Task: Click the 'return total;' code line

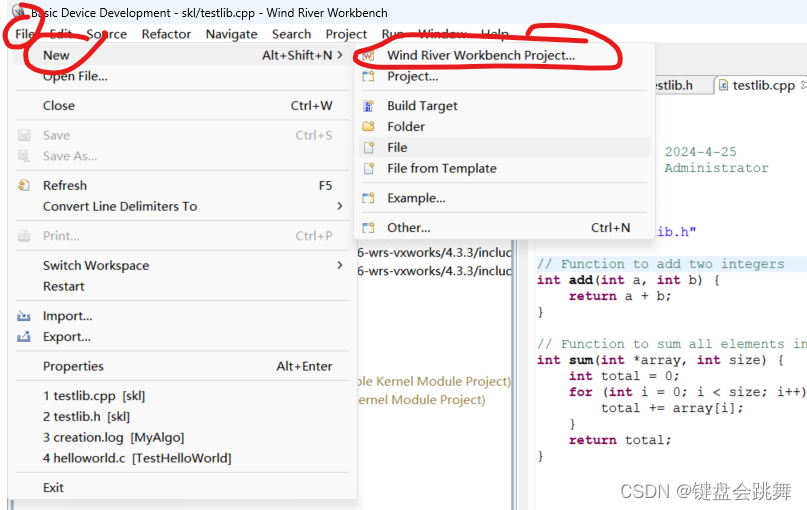Action: pos(620,440)
